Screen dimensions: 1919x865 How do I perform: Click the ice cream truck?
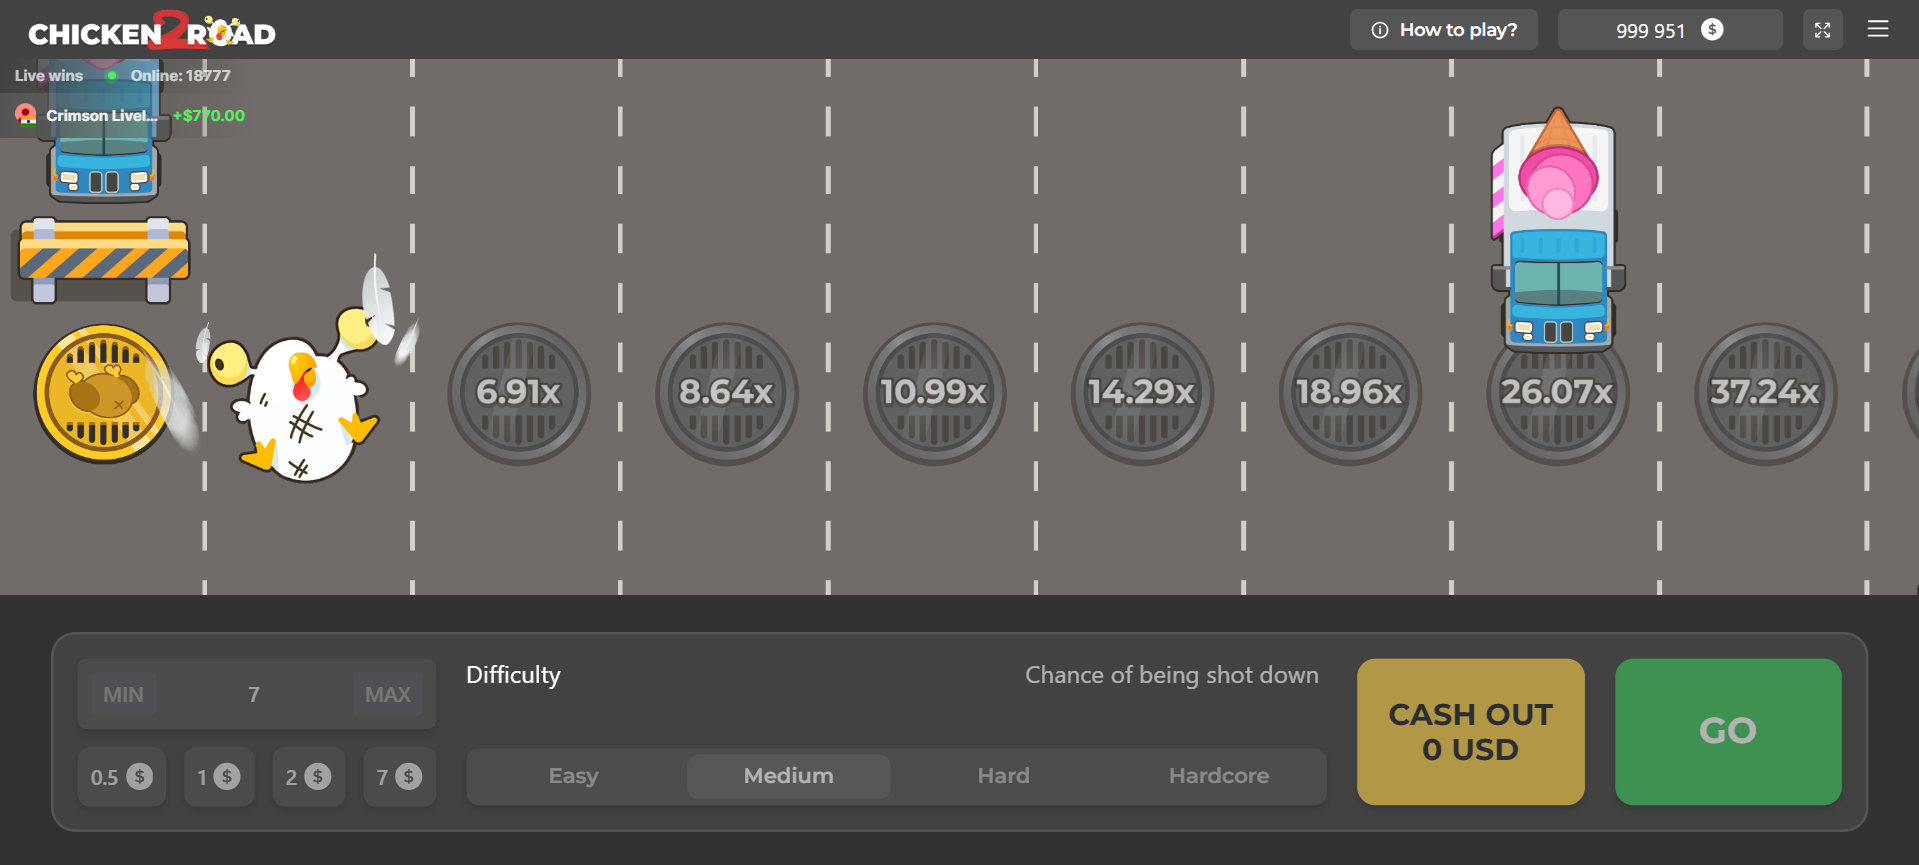1557,230
